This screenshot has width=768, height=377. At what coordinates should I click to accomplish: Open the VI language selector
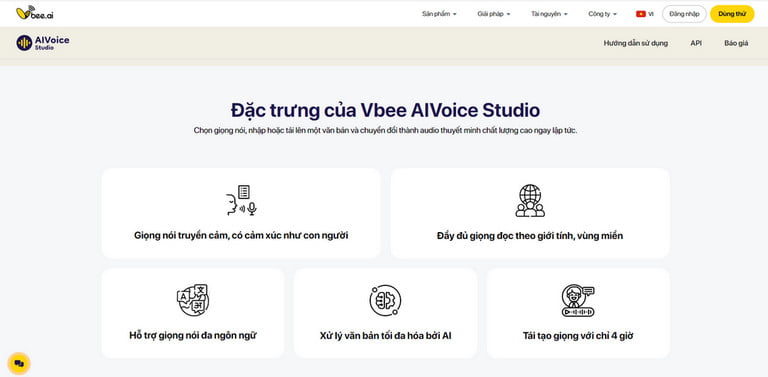(x=645, y=14)
